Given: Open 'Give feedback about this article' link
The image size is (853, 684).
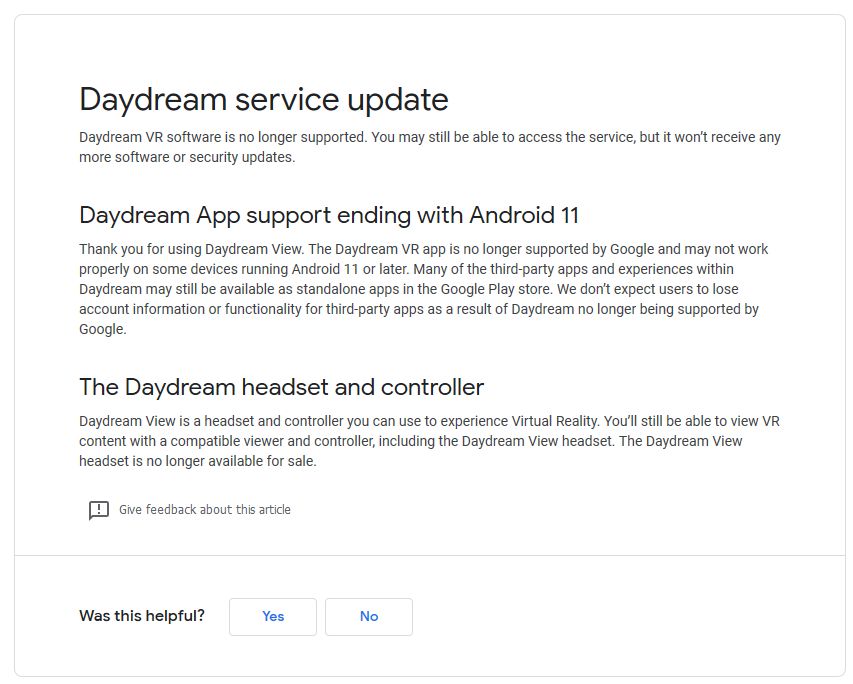Looking at the screenshot, I should [205, 510].
